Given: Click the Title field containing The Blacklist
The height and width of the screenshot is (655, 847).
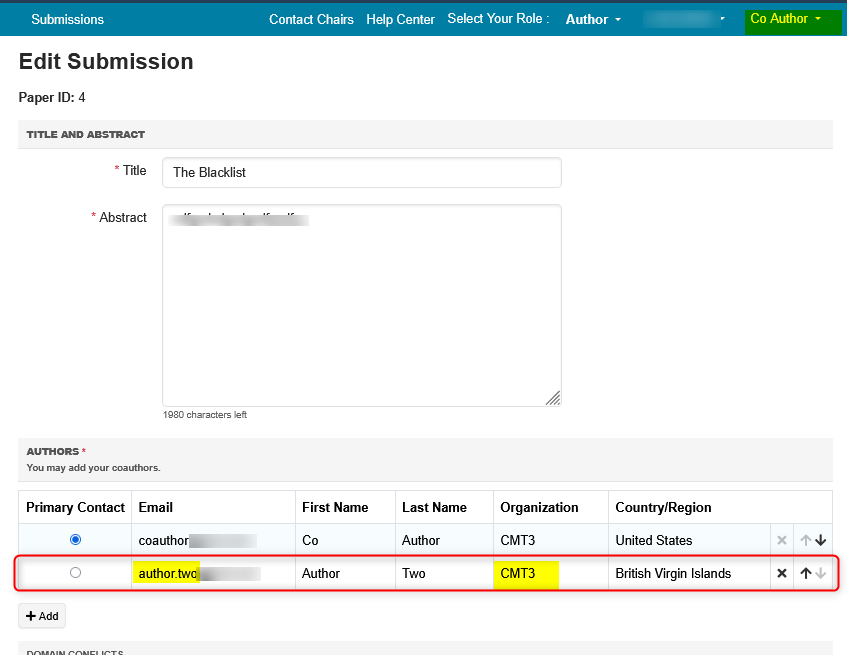Looking at the screenshot, I should 361,172.
